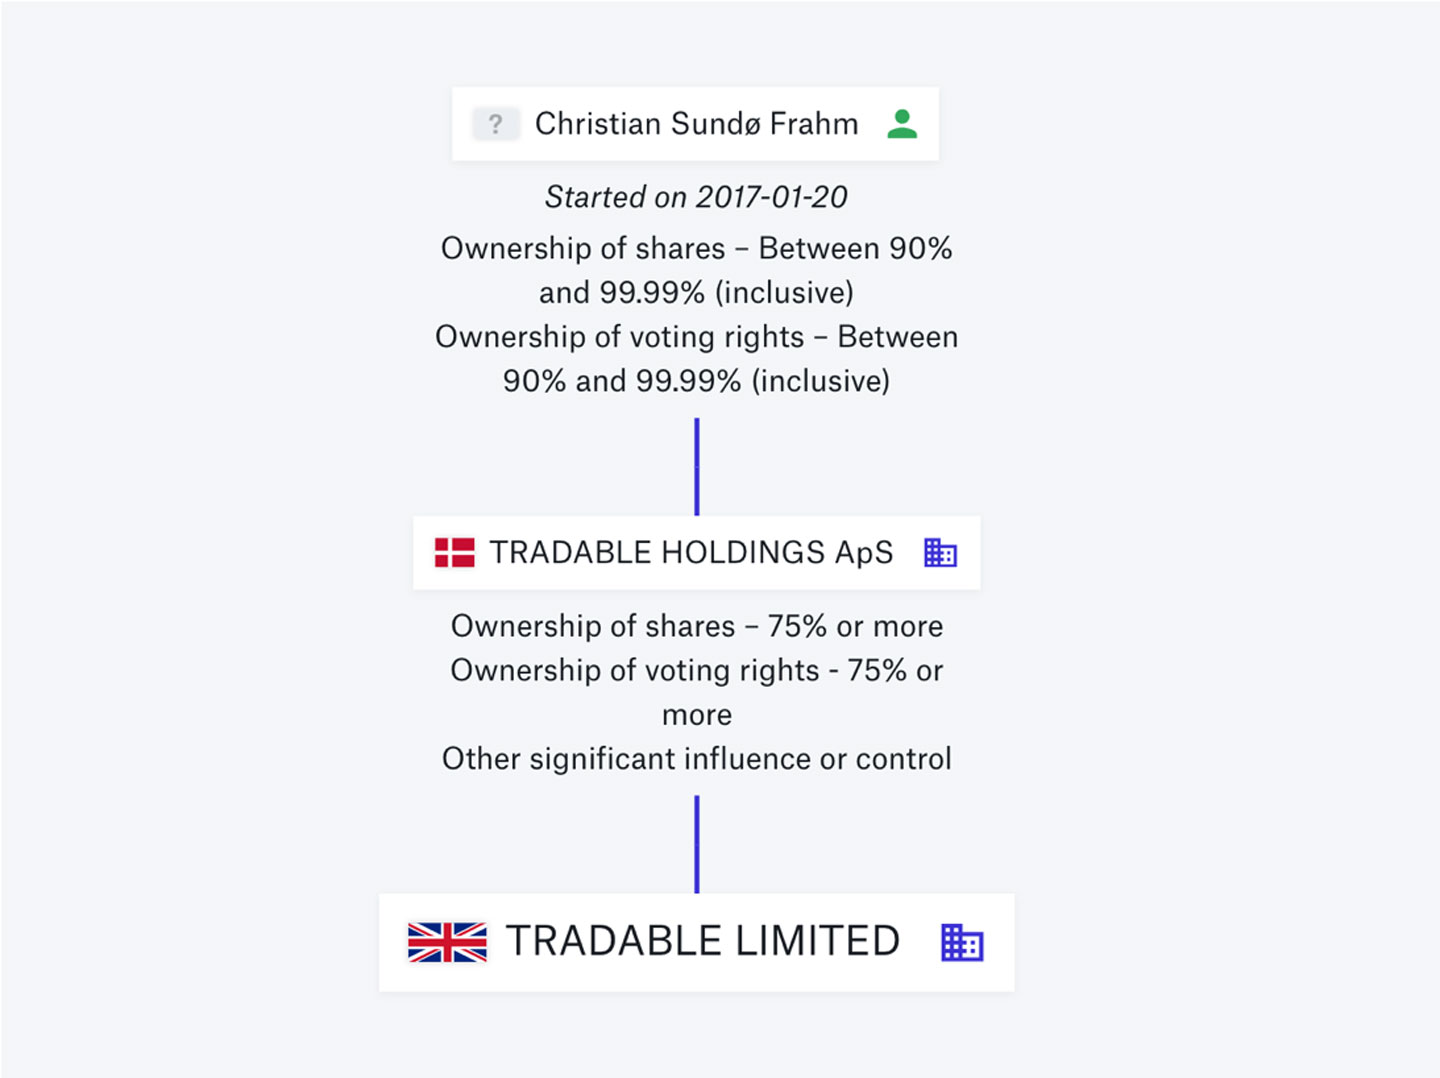
Task: Open the TRADABLE LIMITED company name
Action: [703, 942]
